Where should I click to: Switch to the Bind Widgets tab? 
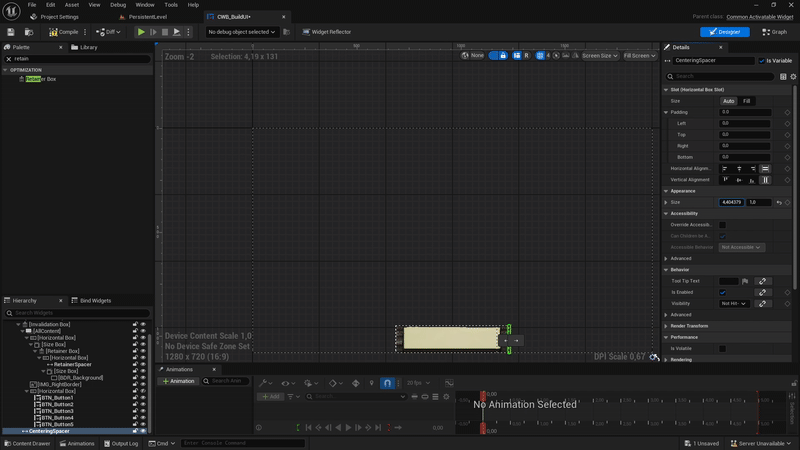[x=93, y=300]
